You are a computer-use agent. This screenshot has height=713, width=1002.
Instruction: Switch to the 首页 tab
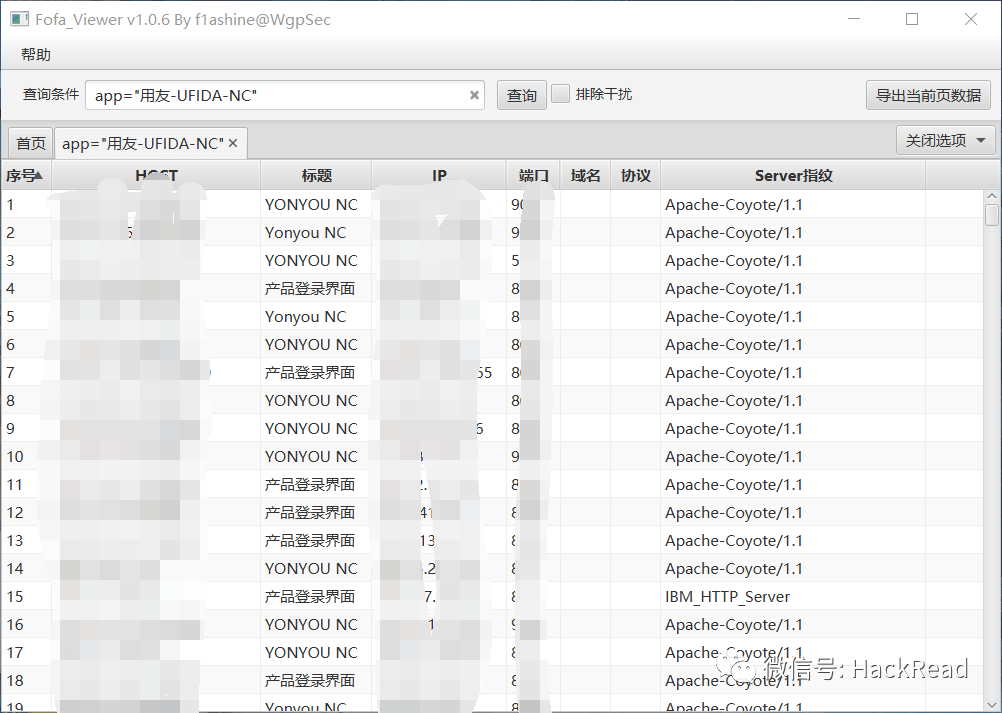click(x=31, y=143)
